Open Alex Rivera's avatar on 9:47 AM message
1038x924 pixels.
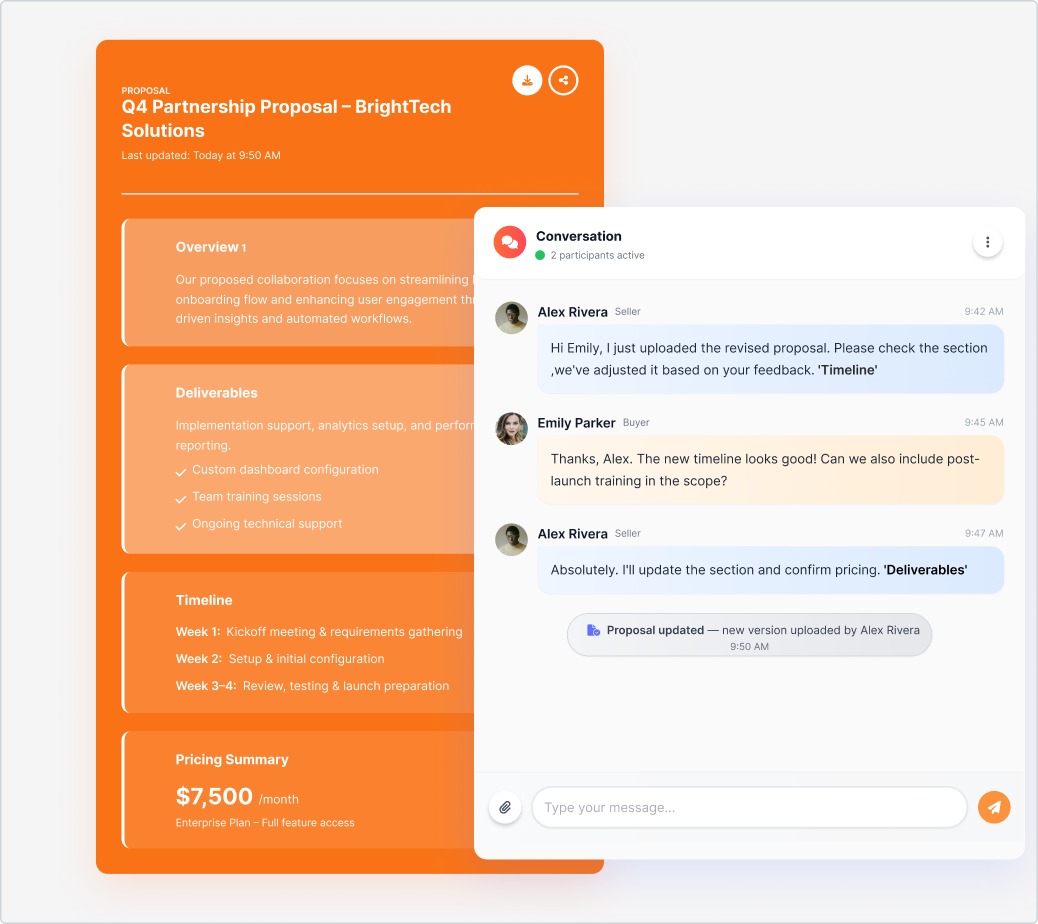tap(511, 539)
